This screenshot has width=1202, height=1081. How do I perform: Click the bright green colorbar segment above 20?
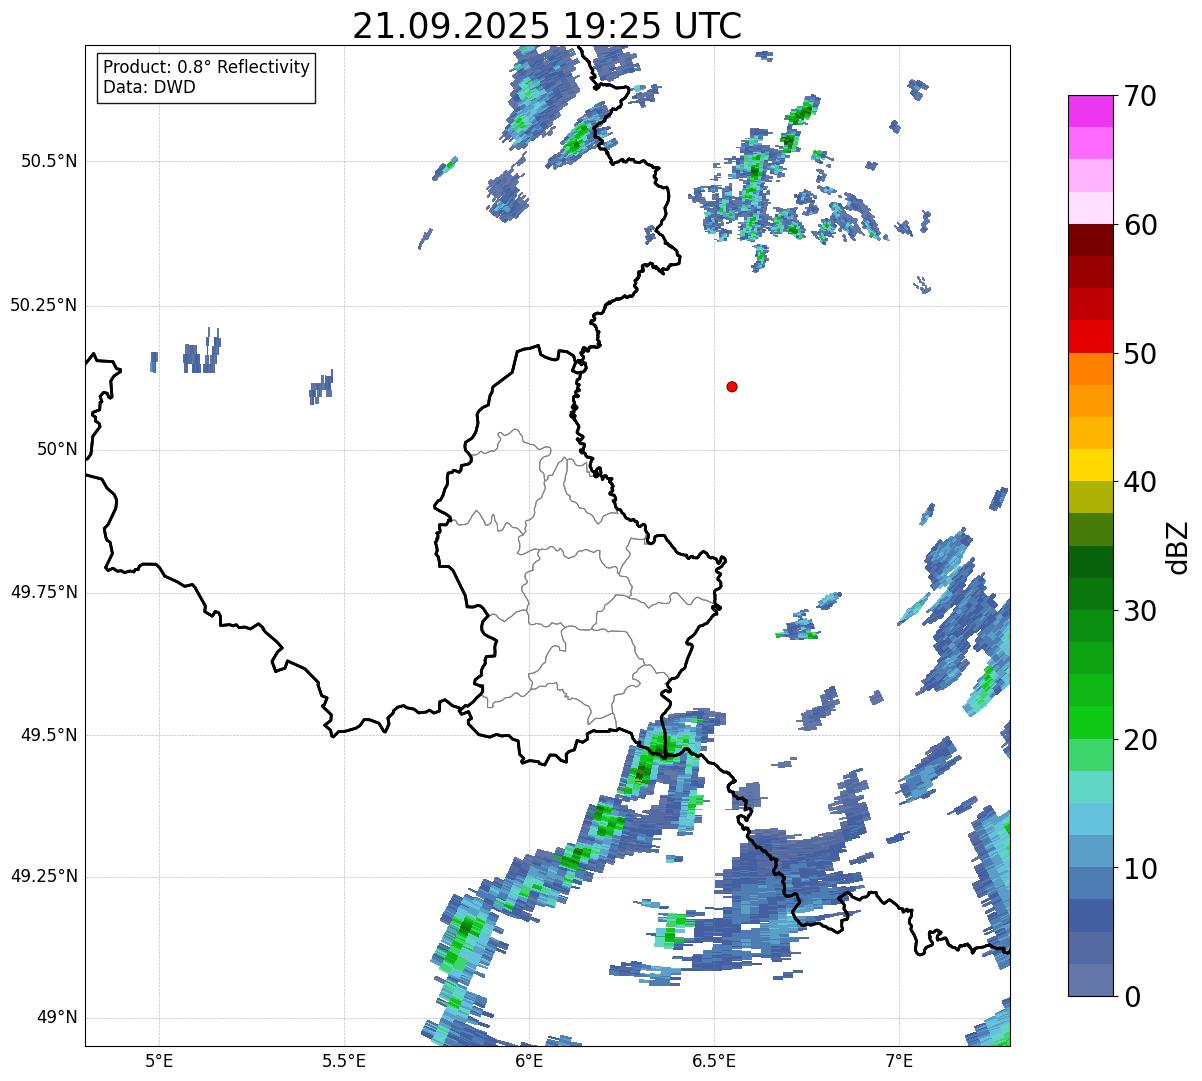(1091, 722)
